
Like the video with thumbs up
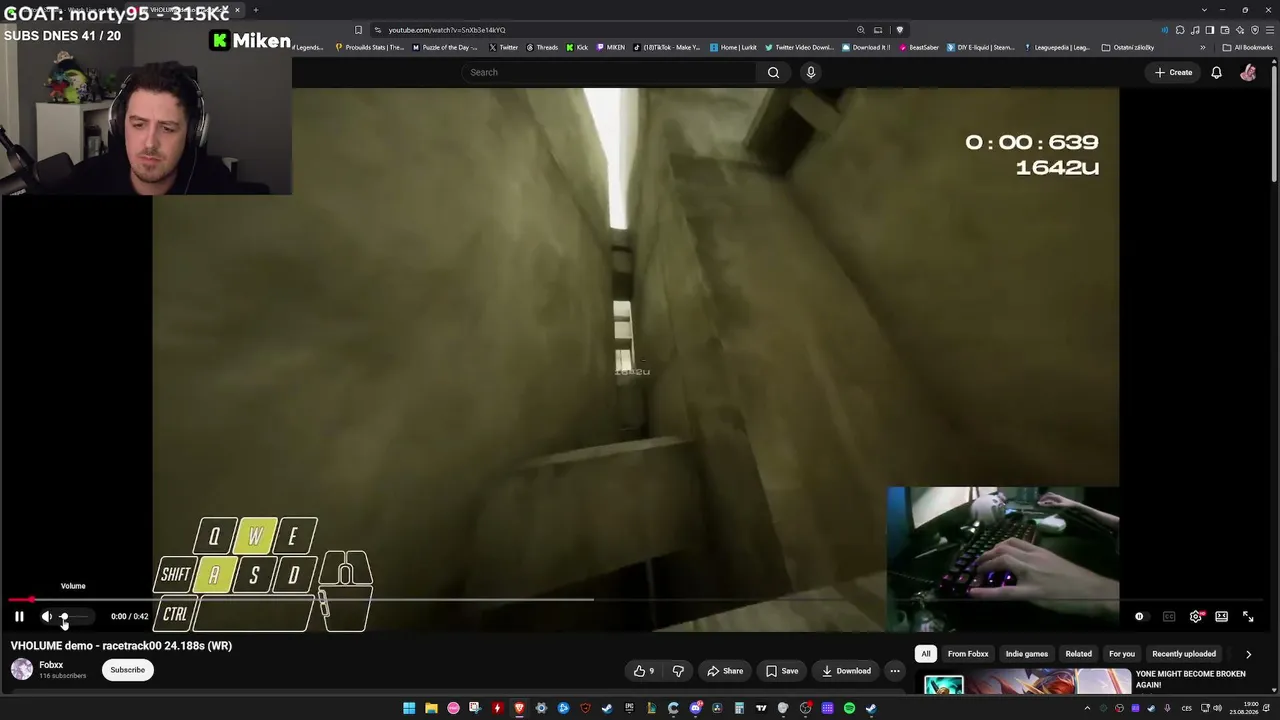(x=644, y=671)
